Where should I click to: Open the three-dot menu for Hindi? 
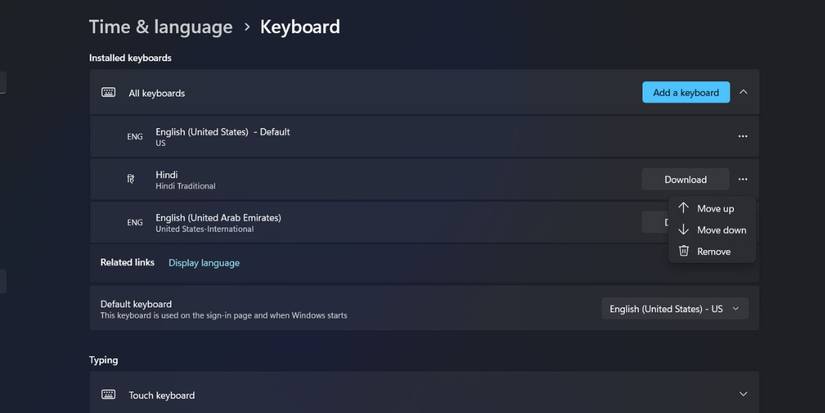[742, 180]
